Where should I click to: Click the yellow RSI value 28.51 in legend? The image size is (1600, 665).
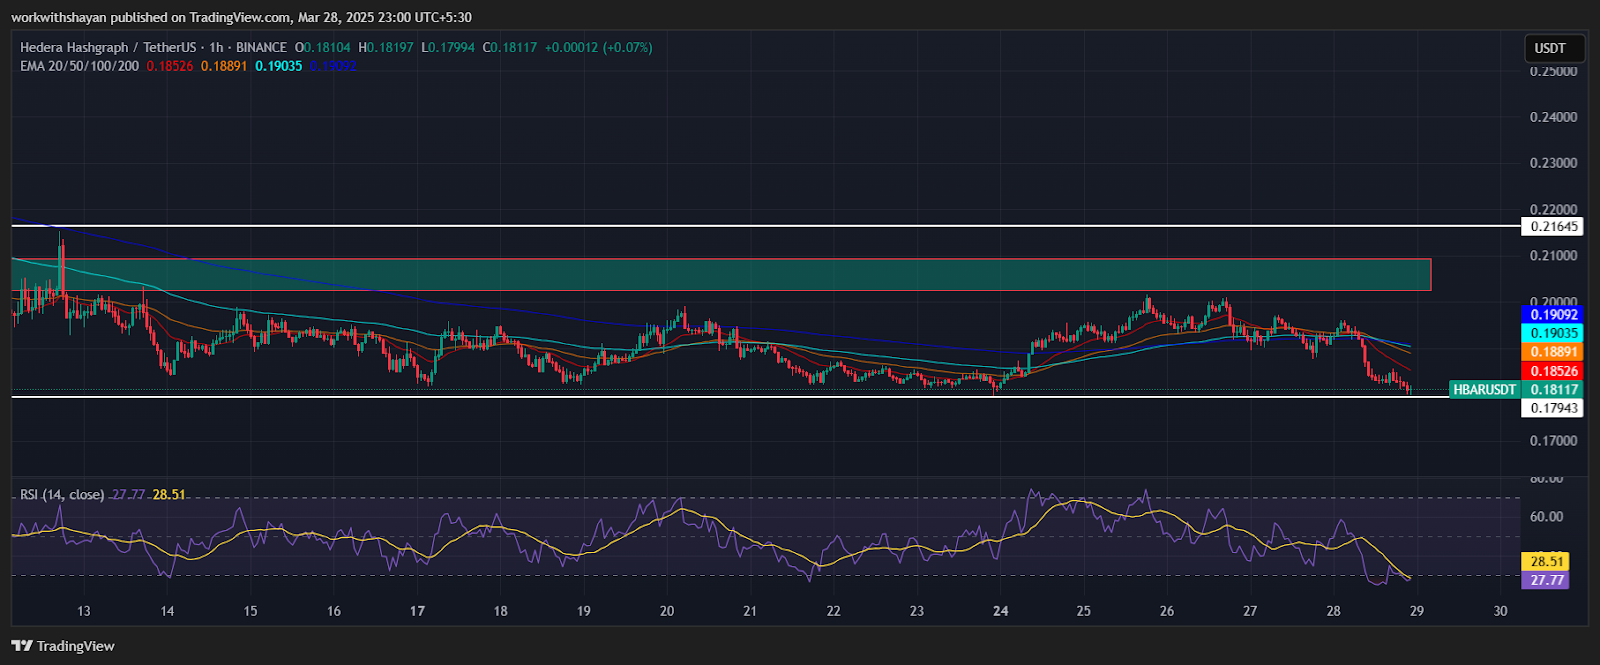coord(169,495)
